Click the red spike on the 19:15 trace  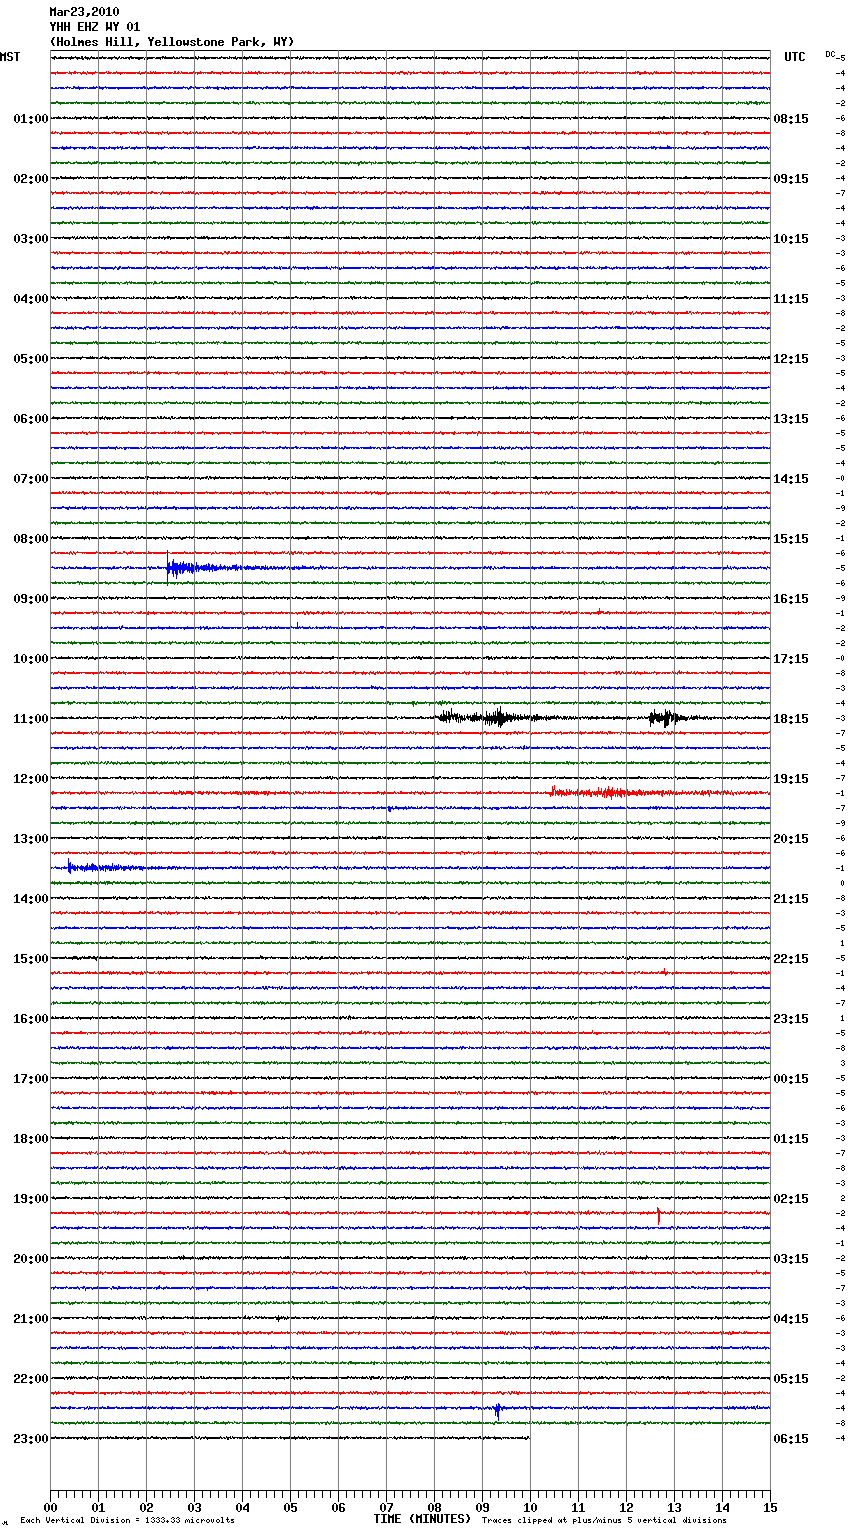click(659, 1216)
